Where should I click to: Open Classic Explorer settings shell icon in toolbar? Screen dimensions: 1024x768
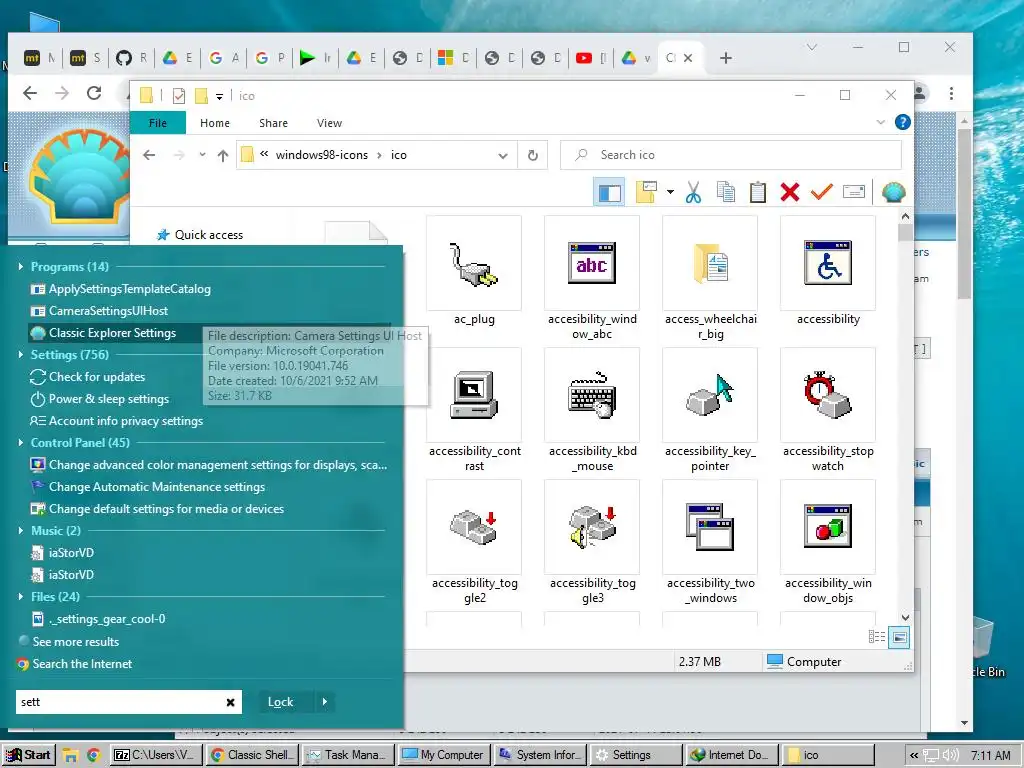[x=893, y=192]
